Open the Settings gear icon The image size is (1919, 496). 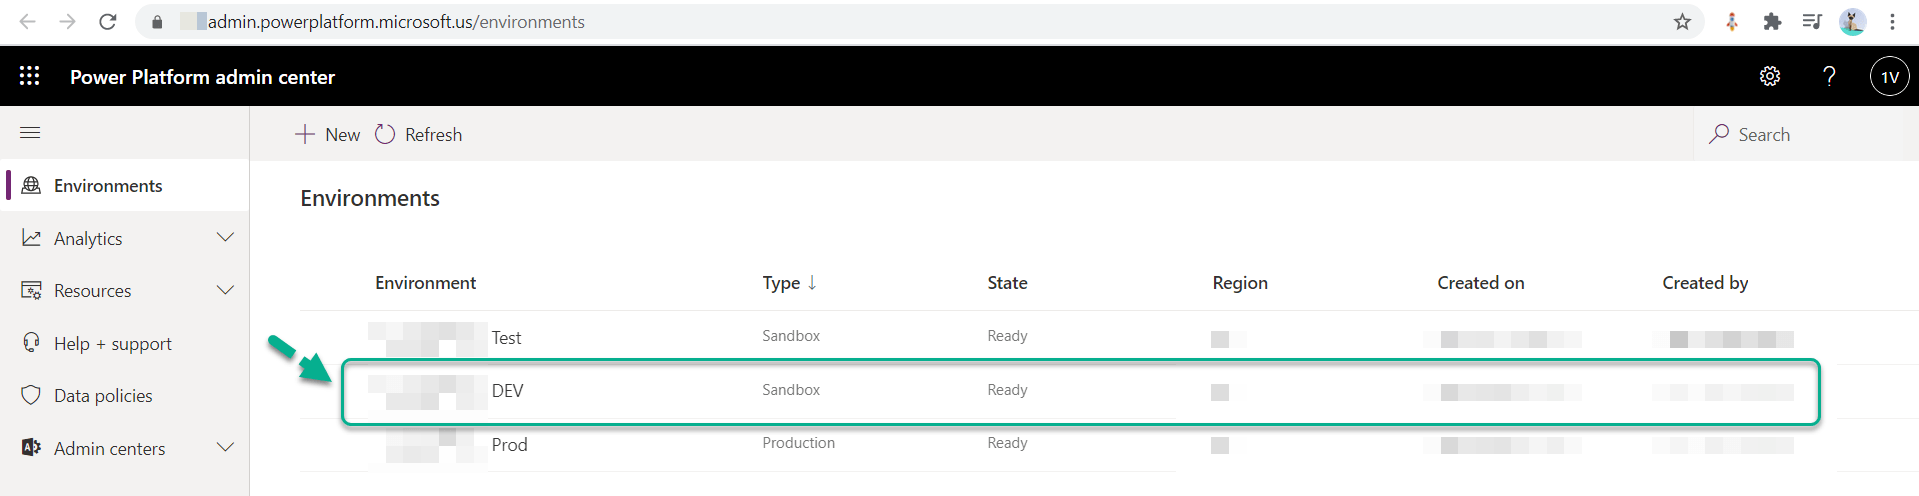(1769, 76)
